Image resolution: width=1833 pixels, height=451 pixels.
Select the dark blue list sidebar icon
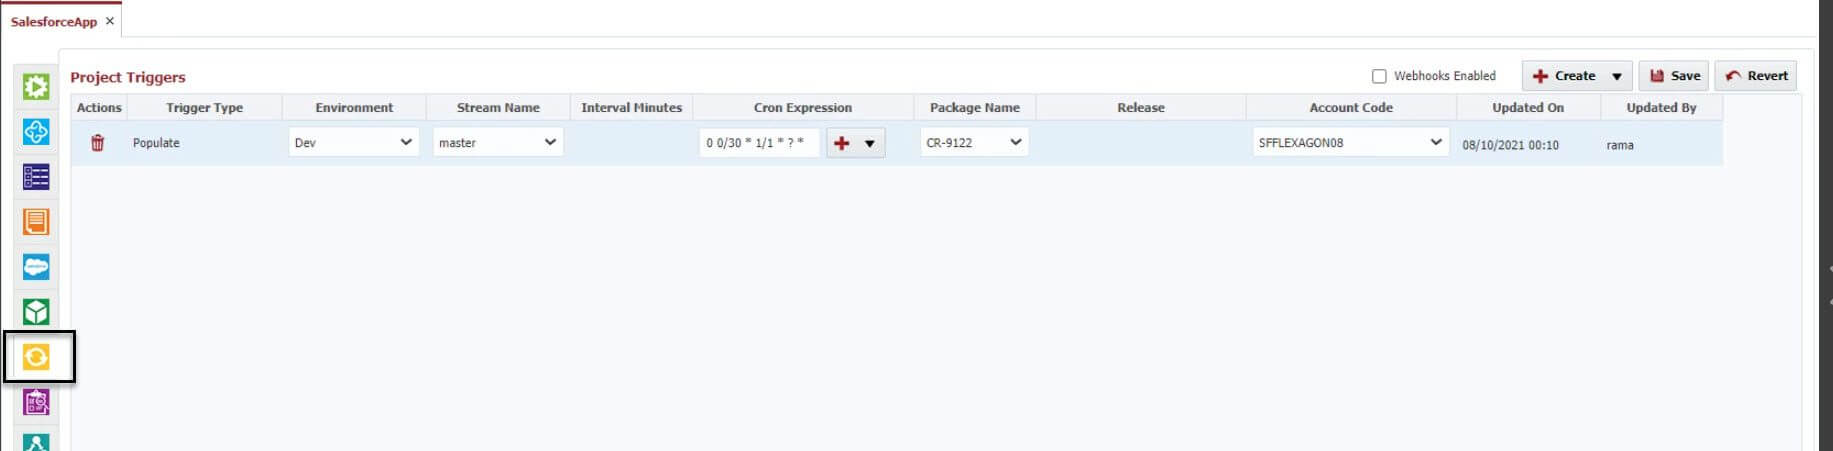click(x=36, y=177)
